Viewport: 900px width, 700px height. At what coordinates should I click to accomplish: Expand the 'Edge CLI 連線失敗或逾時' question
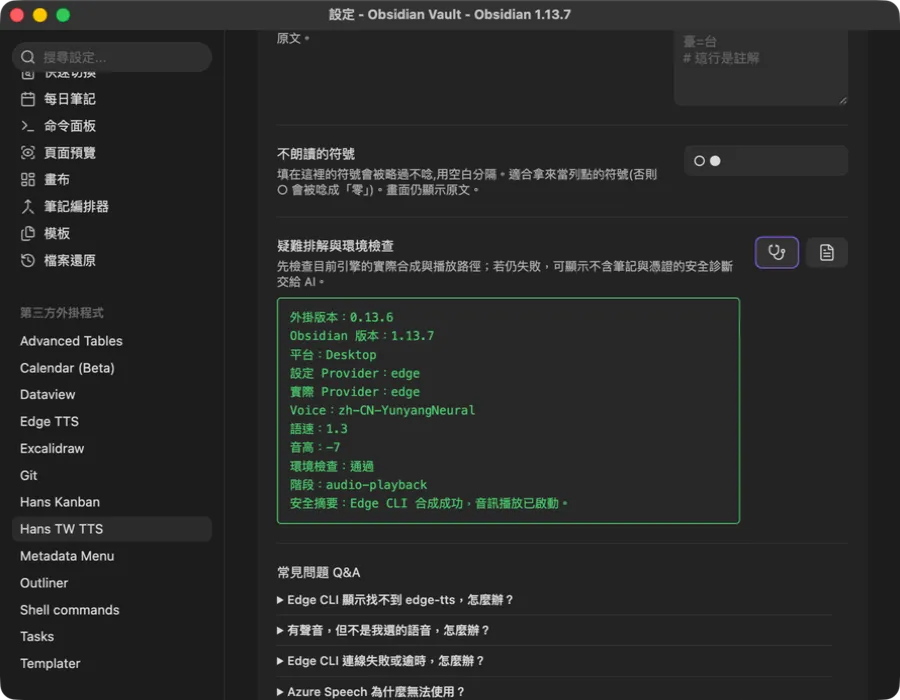tap(381, 661)
